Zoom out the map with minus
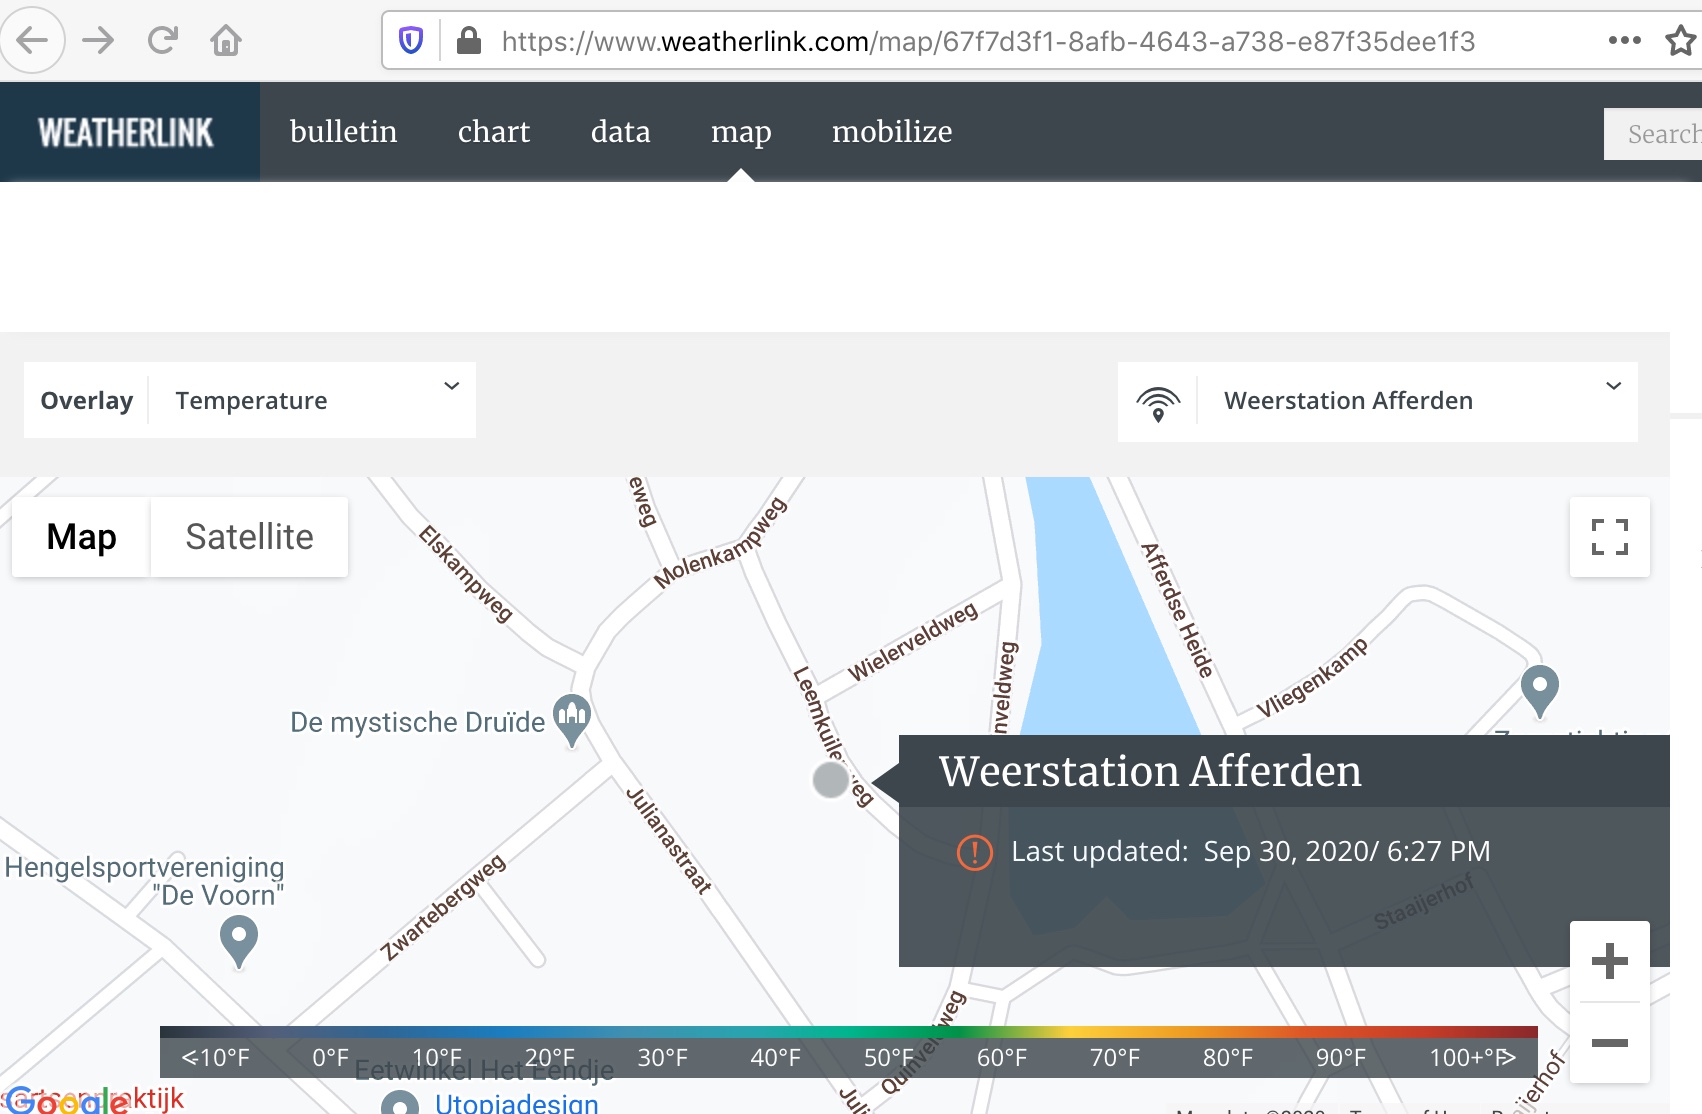Screen dimensions: 1702x1114 (x=1609, y=1043)
